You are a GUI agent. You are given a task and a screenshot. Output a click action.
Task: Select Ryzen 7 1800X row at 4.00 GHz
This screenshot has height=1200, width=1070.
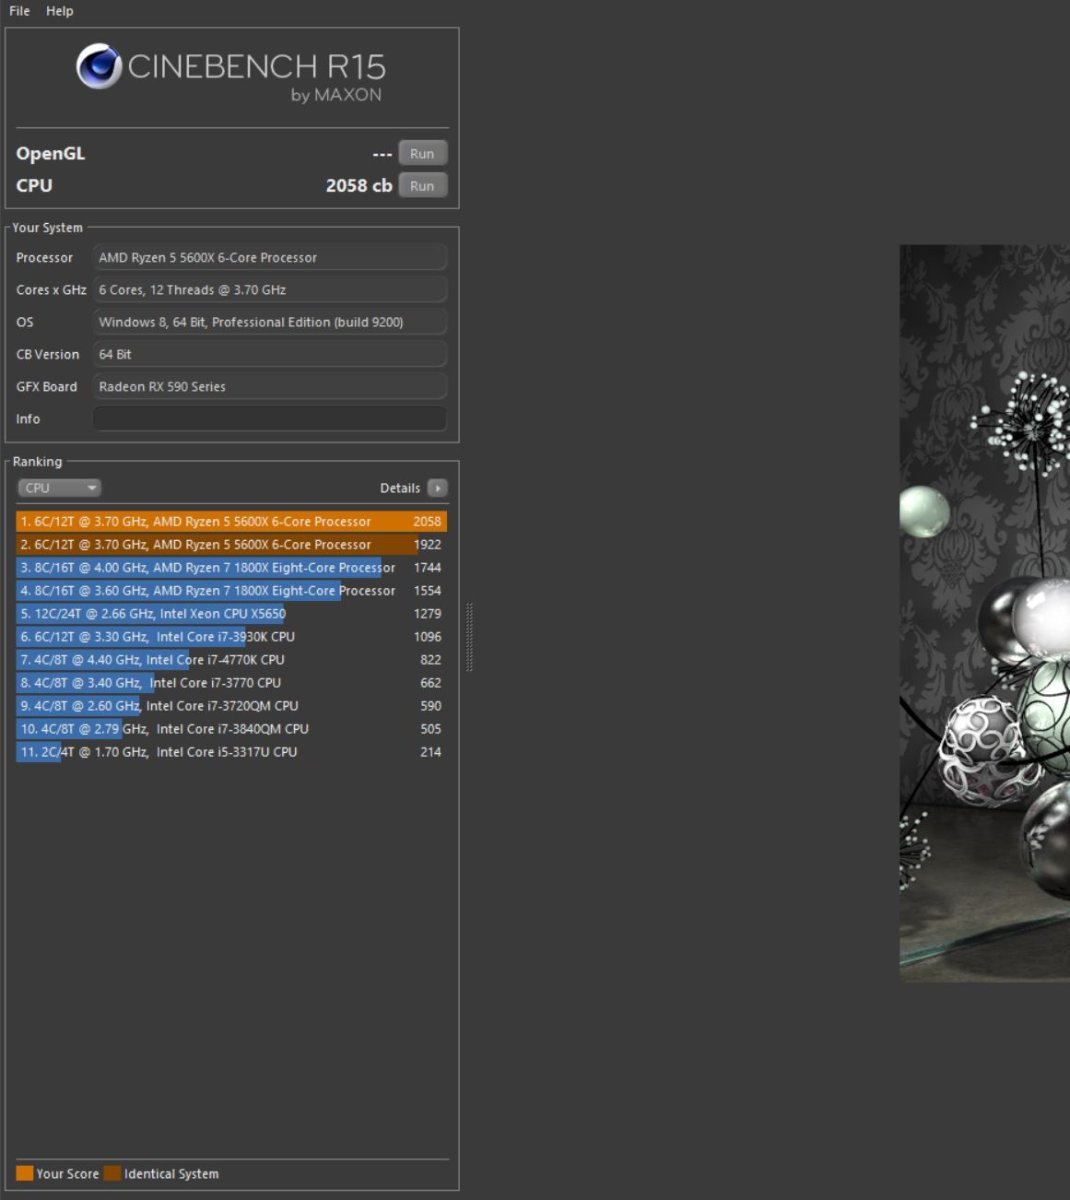231,567
